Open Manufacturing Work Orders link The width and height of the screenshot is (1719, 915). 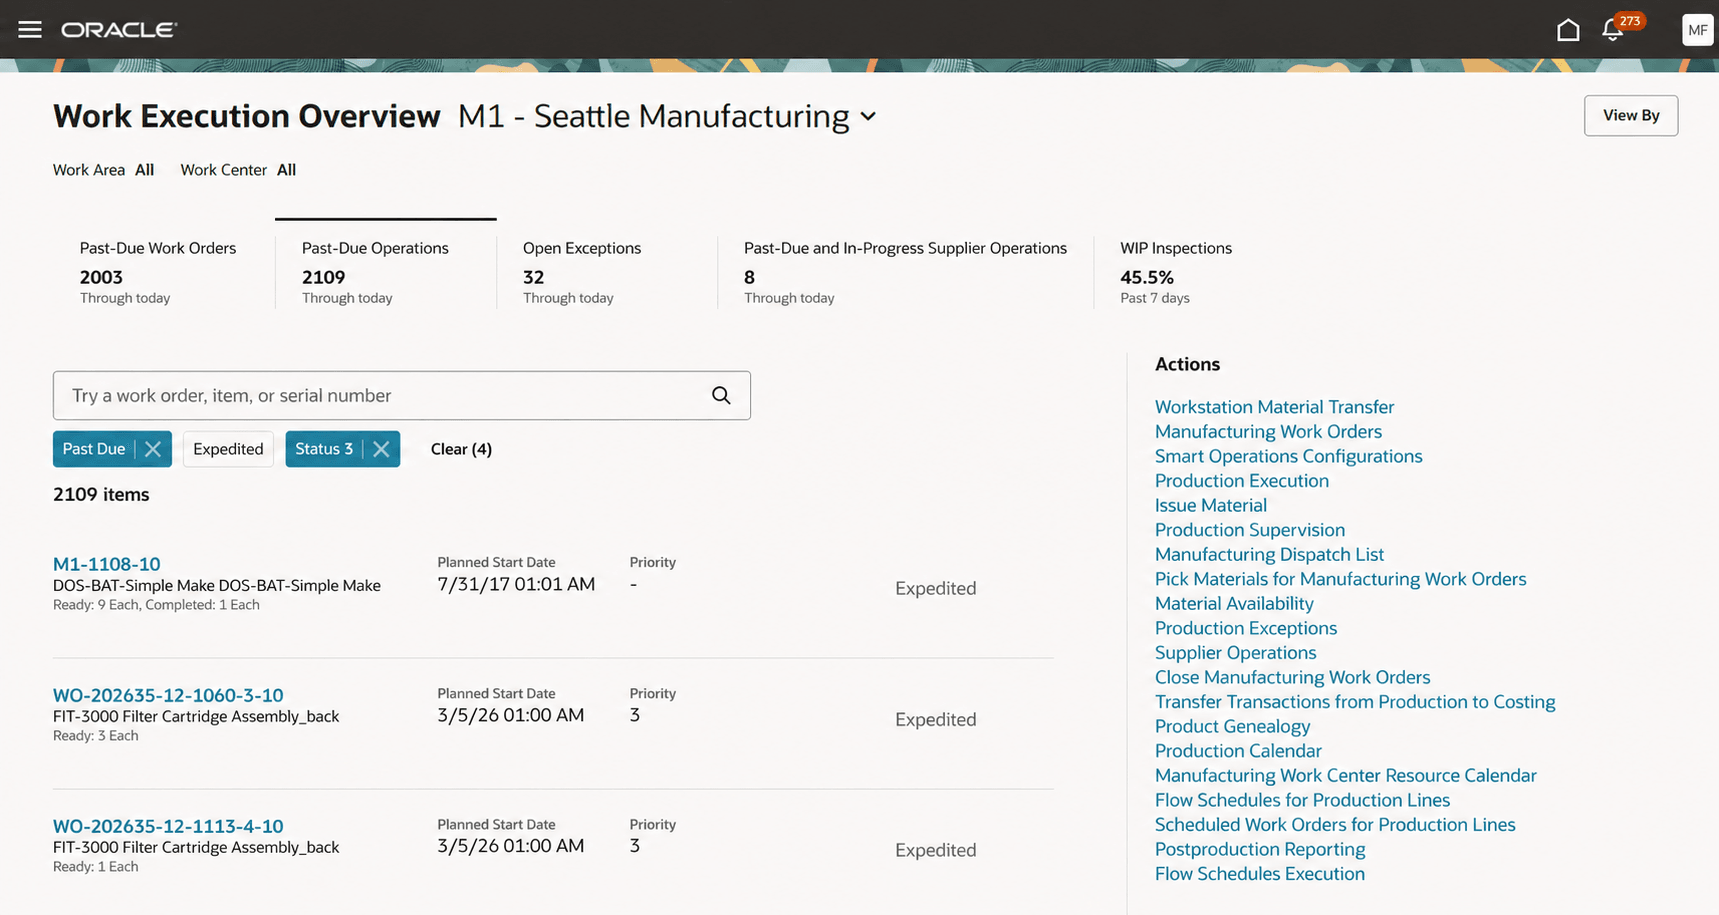(1268, 431)
